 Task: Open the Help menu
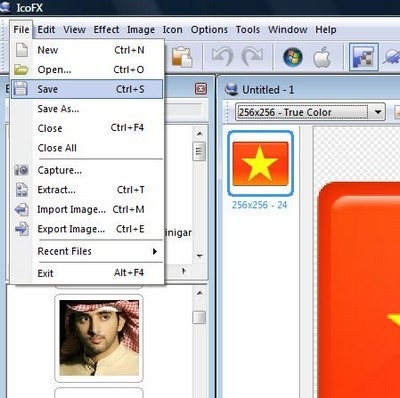[326, 30]
